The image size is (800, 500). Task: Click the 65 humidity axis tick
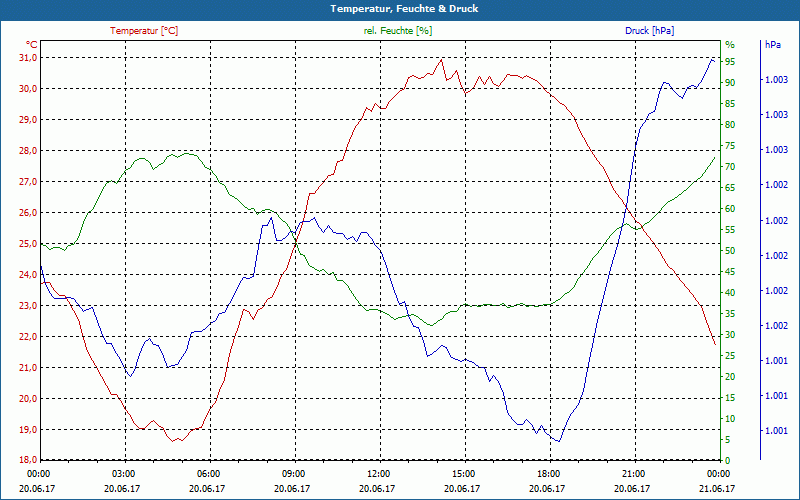click(730, 188)
